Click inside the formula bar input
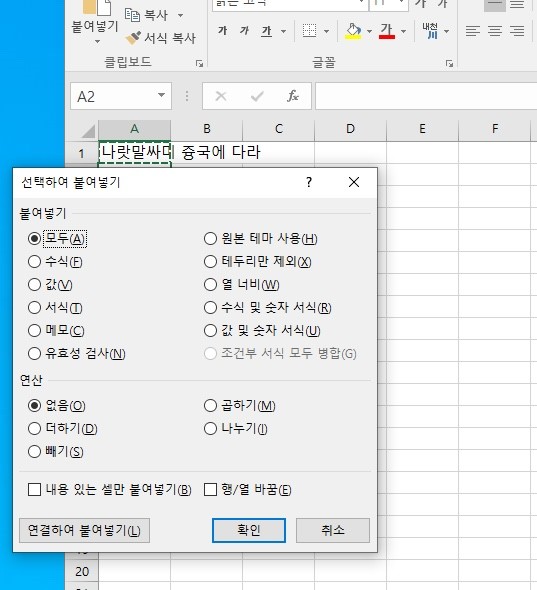 426,96
